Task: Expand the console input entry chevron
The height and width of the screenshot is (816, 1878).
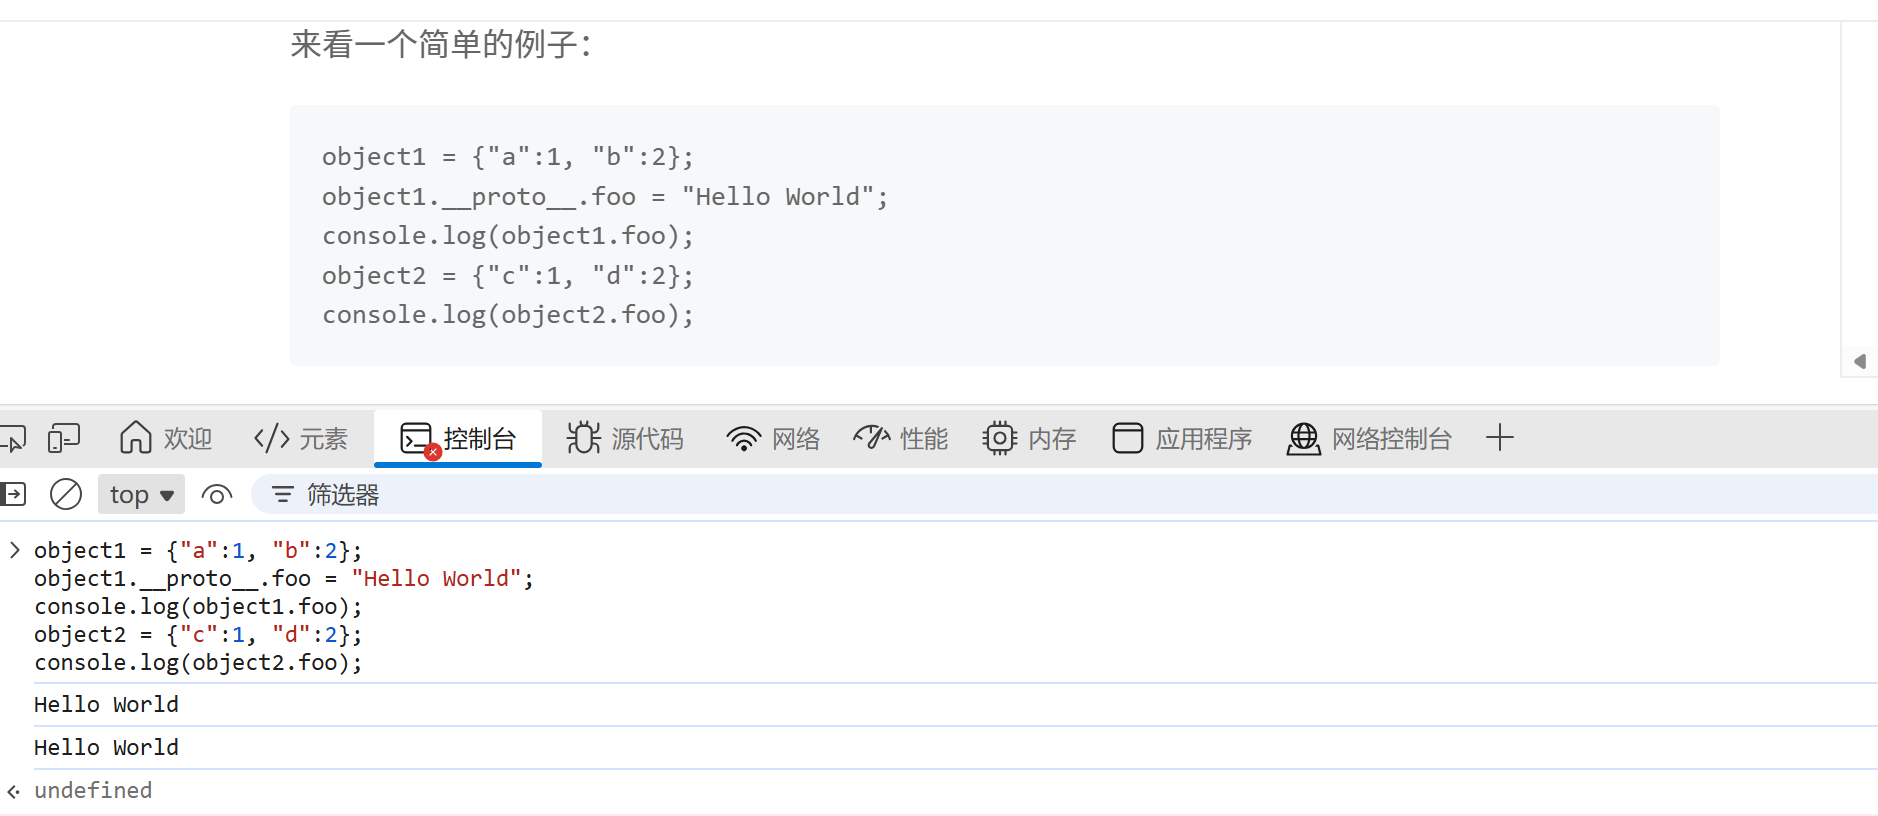Action: pos(14,549)
